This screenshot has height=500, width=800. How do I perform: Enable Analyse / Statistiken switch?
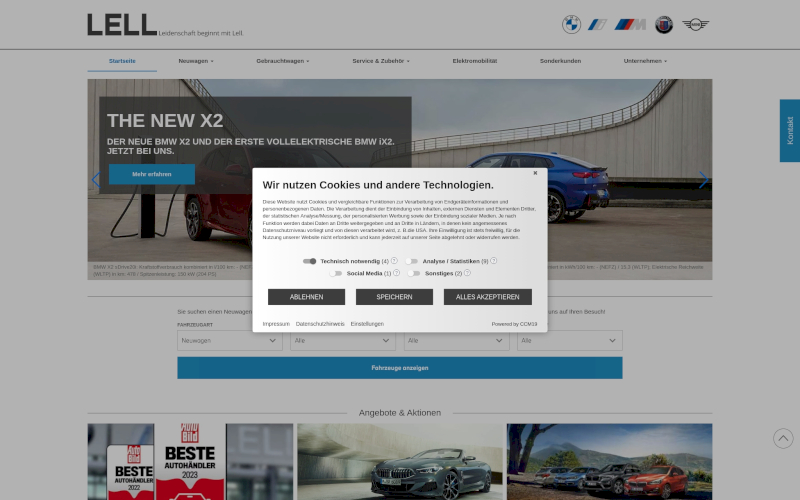pos(411,261)
